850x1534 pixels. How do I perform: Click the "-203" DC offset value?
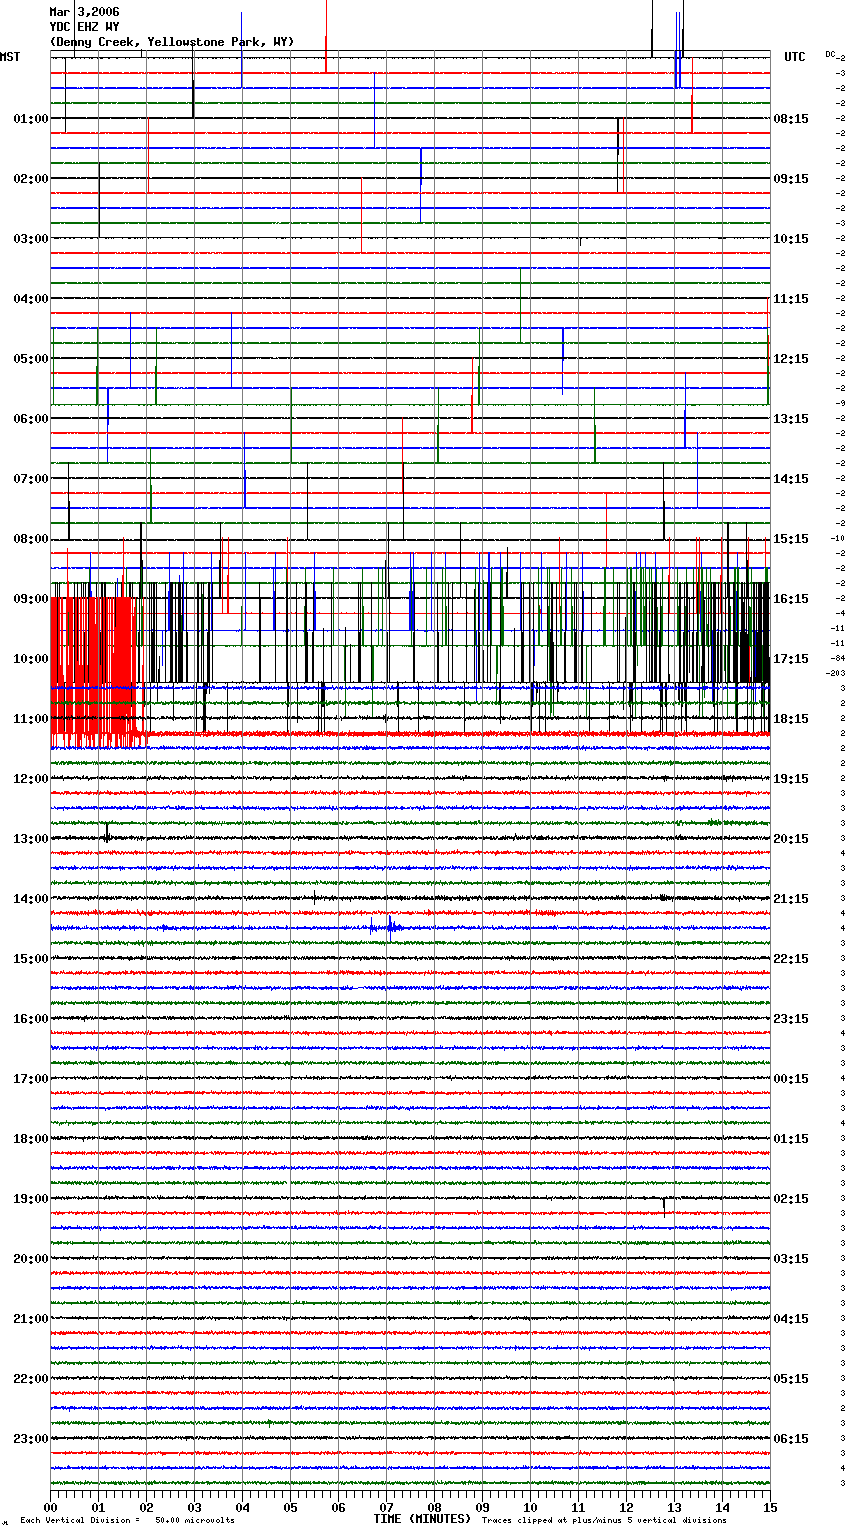pyautogui.click(x=836, y=673)
